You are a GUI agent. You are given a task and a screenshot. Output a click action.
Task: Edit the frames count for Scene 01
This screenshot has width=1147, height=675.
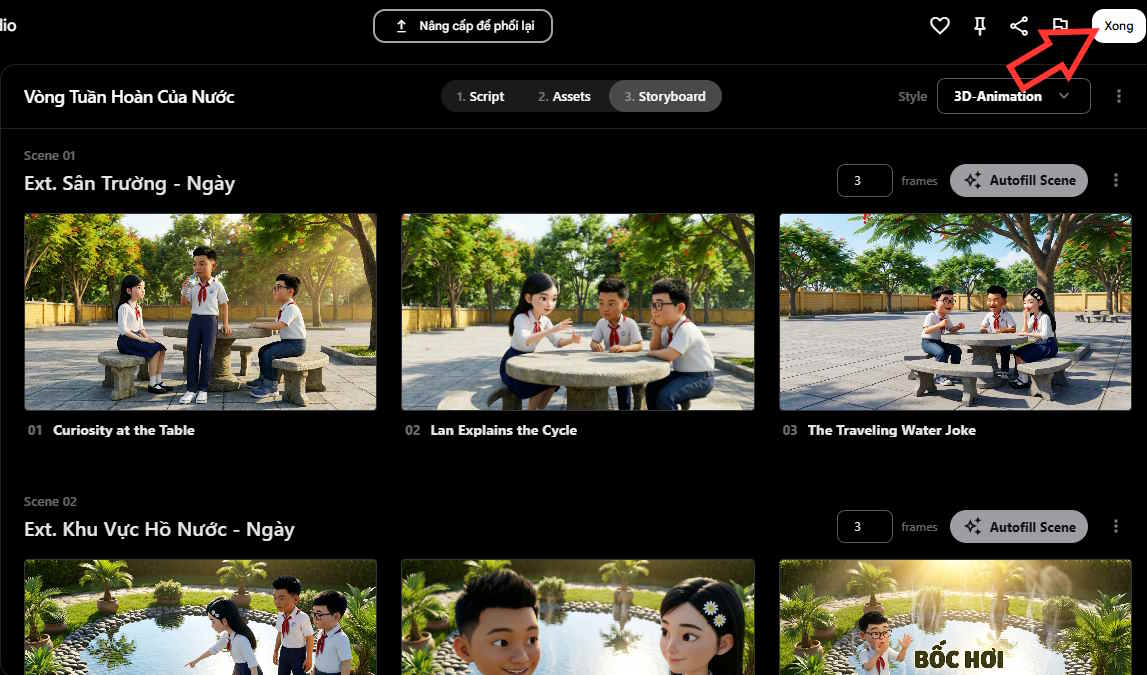tap(865, 181)
